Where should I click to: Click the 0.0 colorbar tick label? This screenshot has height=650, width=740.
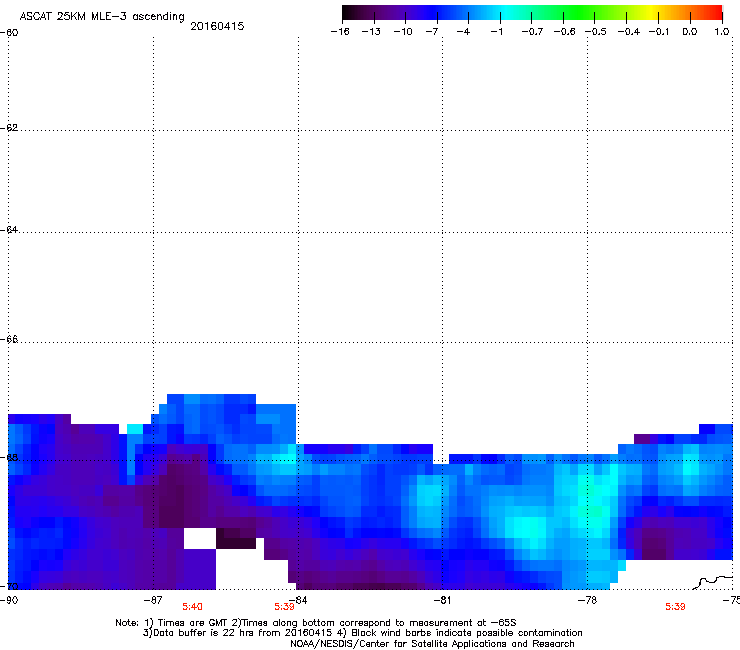[690, 32]
